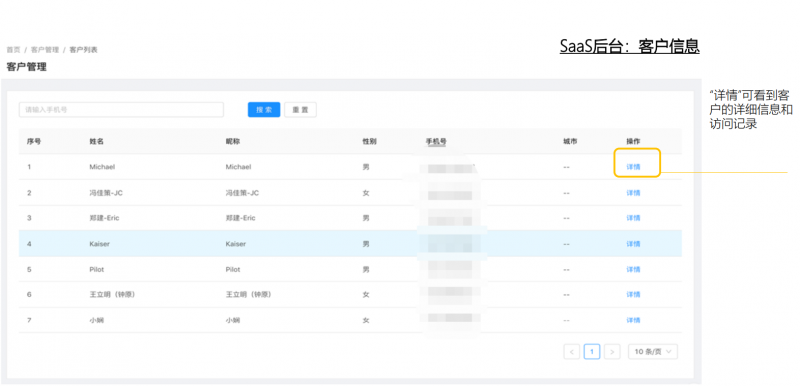
Task: Click Kaiser in the 昵称 column
Action: [x=236, y=244]
